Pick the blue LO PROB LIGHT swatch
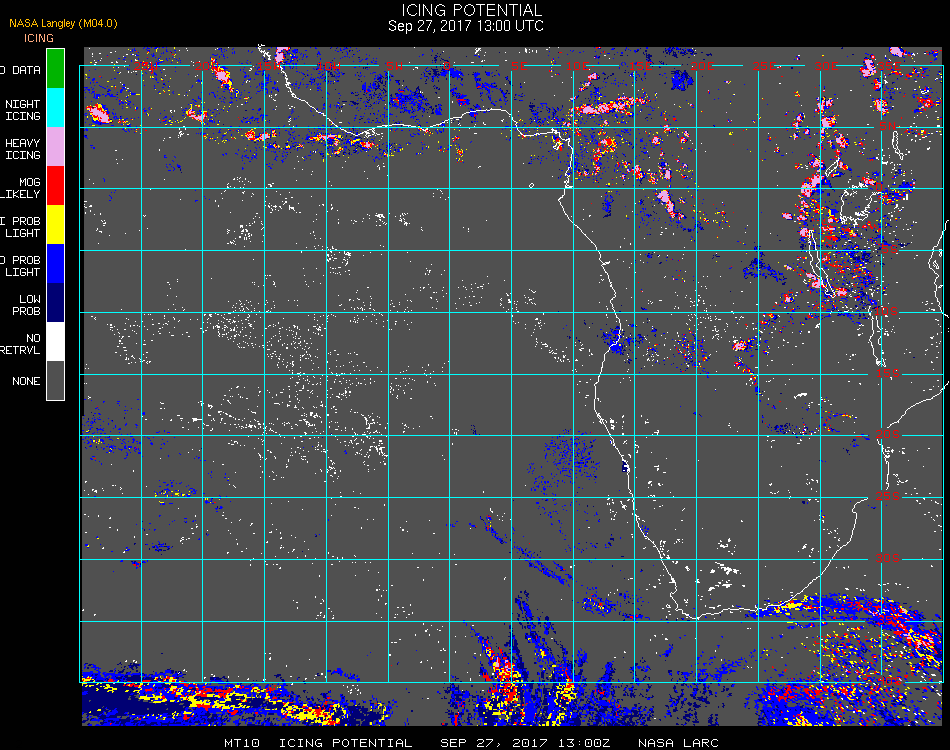This screenshot has height=750, width=950. 55,264
